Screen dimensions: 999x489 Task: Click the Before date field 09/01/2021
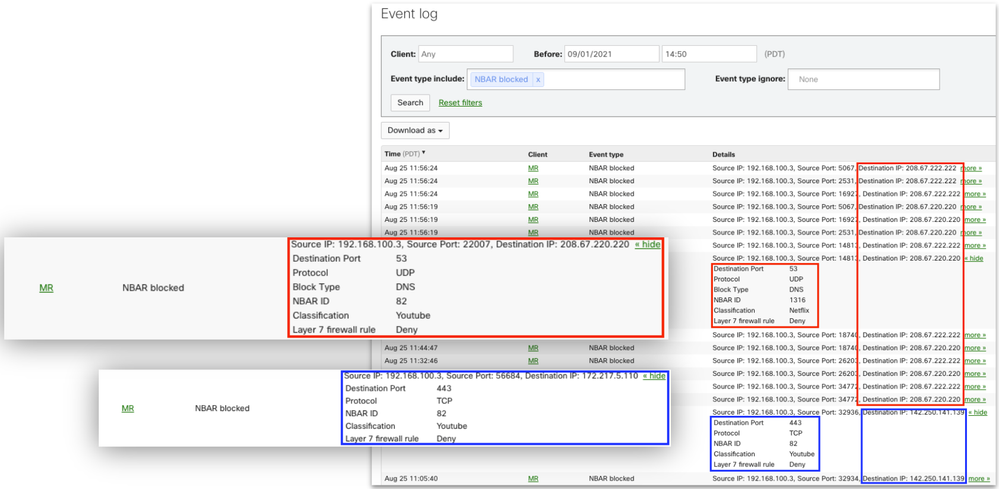(x=611, y=54)
